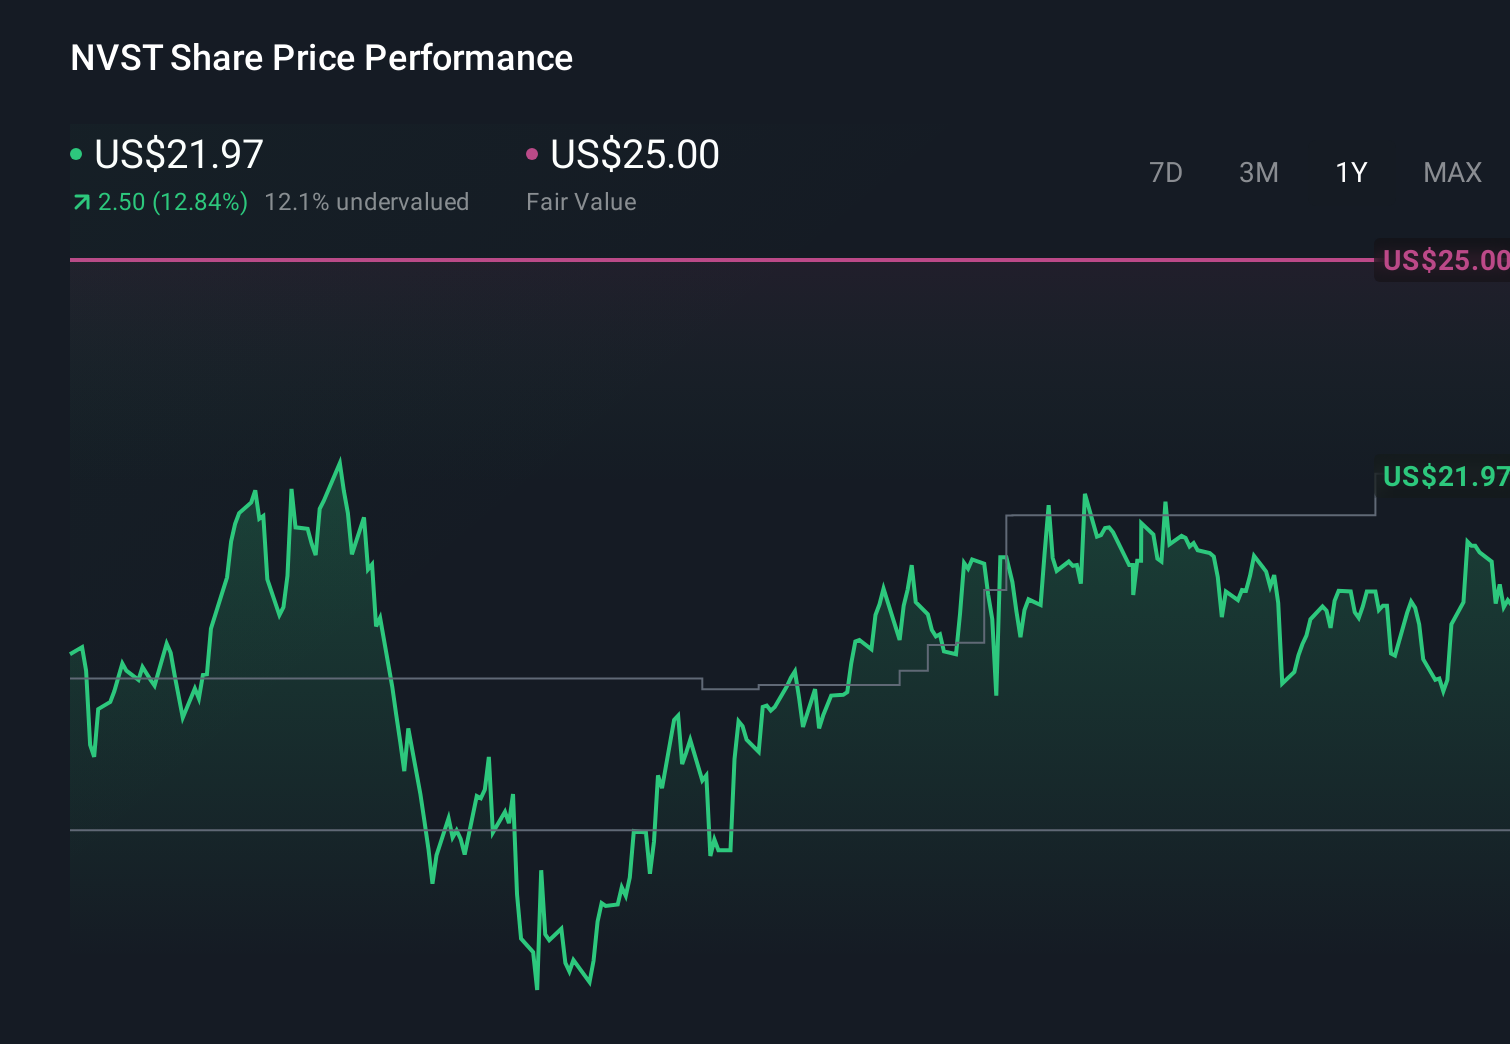Switch to the 7D time range
The image size is (1510, 1044).
point(1166,172)
